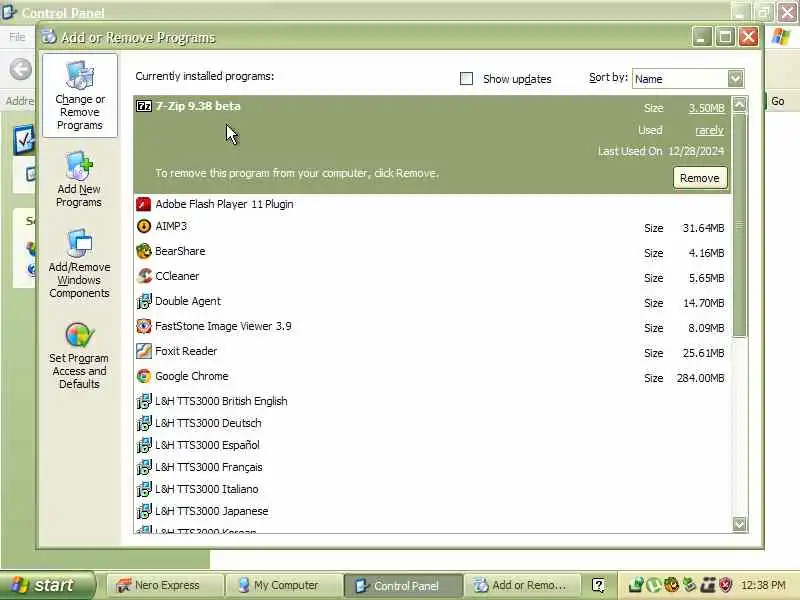Click the program list scroll up arrow
800x600 pixels.
(740, 105)
